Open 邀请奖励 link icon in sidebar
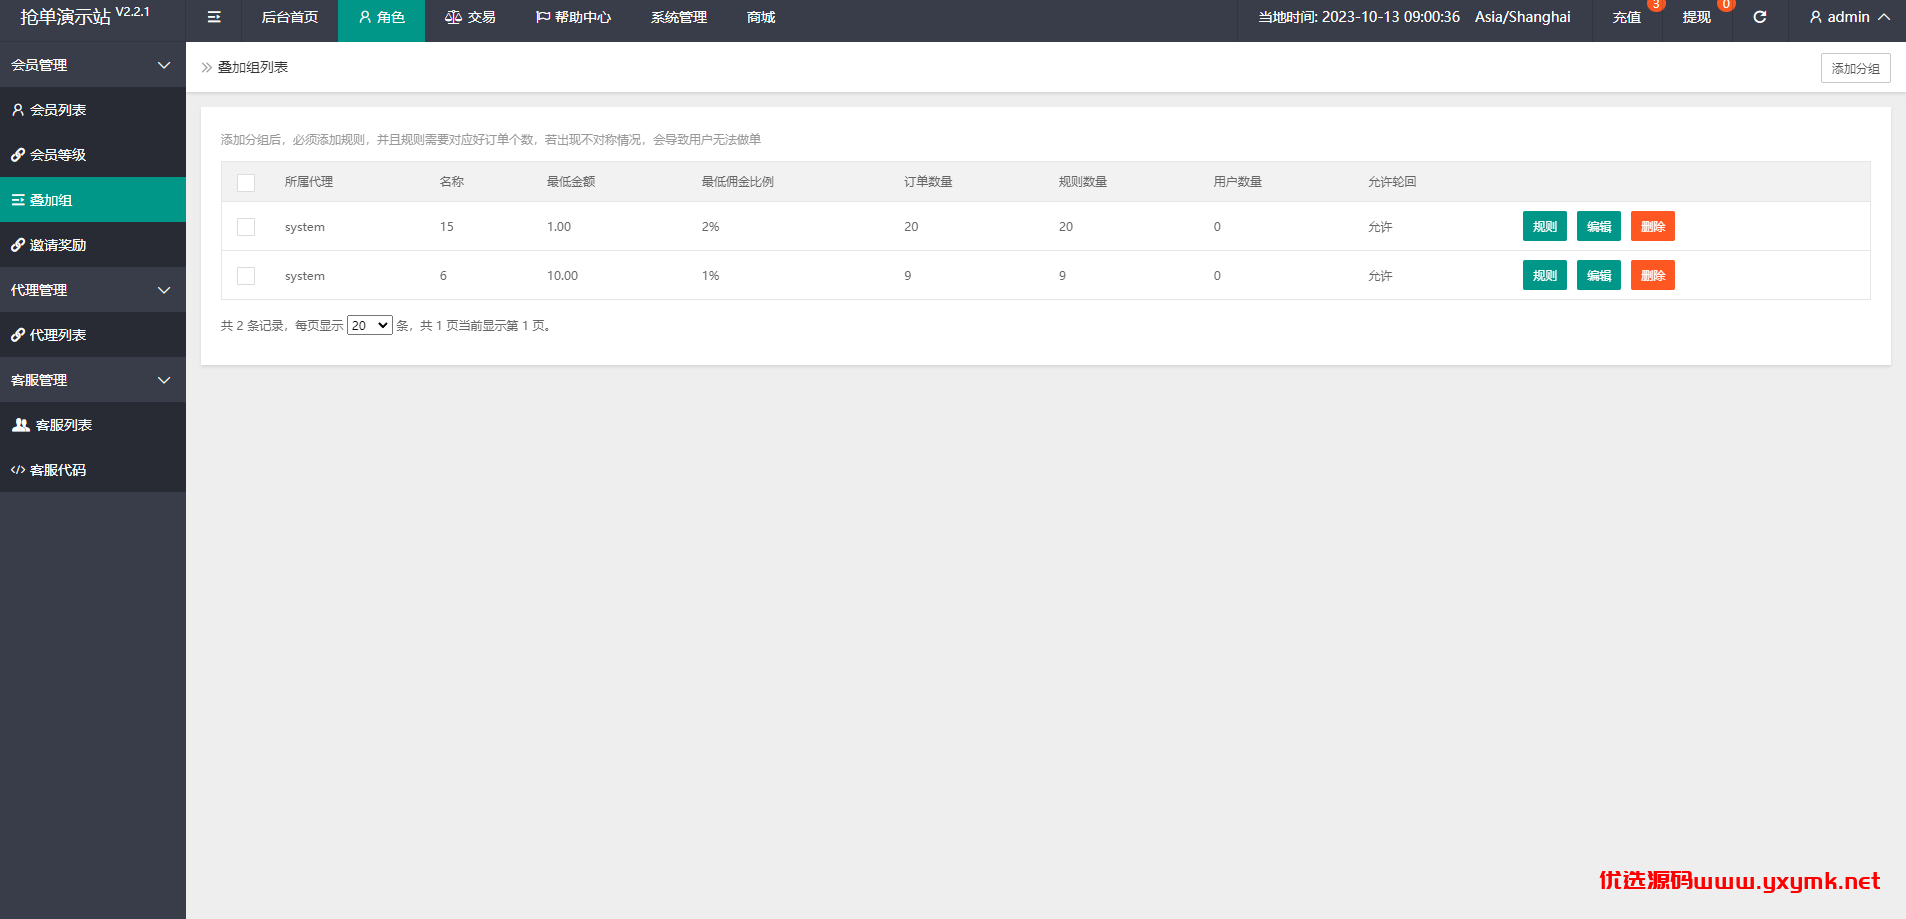Screen dimensions: 1906x919 point(18,245)
